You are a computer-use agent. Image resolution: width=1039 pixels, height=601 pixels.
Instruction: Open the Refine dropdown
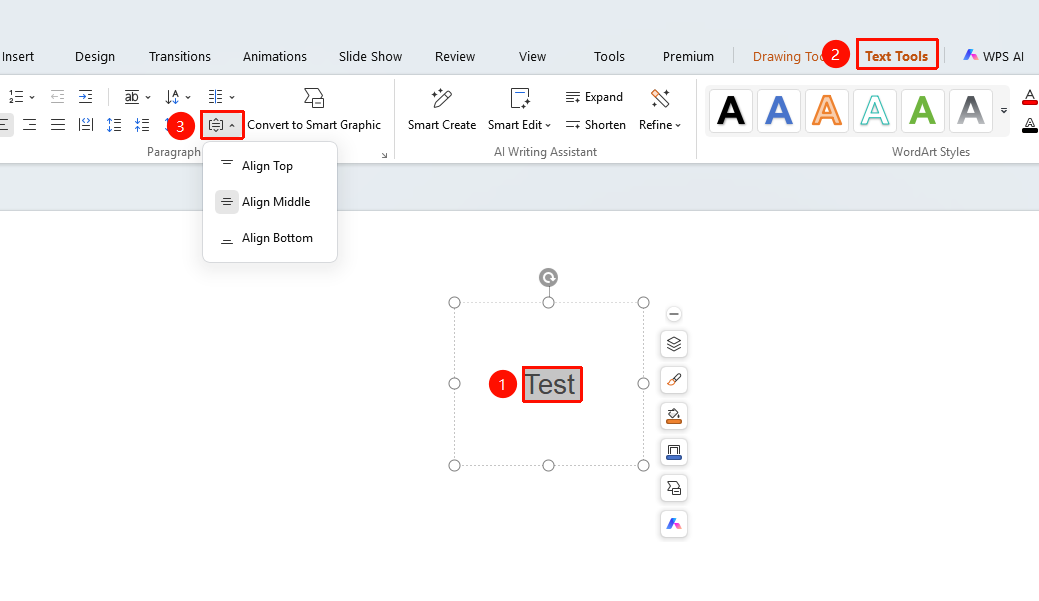click(x=660, y=110)
